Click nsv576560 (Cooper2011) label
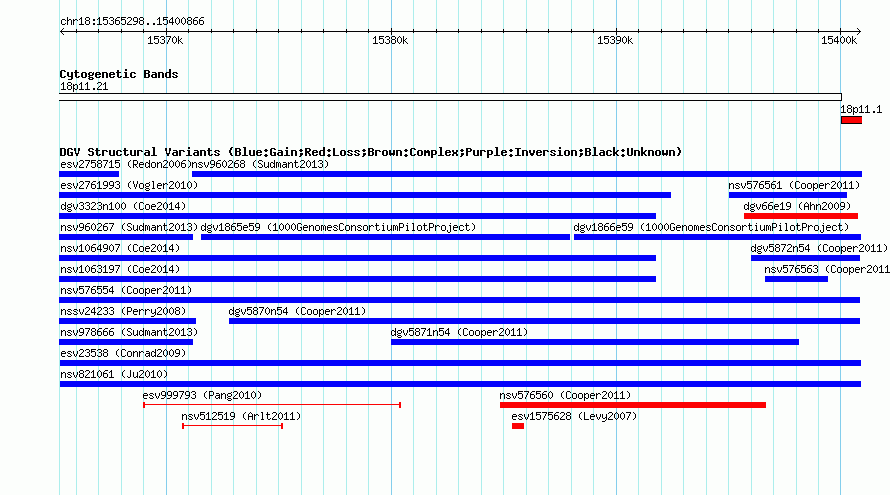 tap(565, 396)
